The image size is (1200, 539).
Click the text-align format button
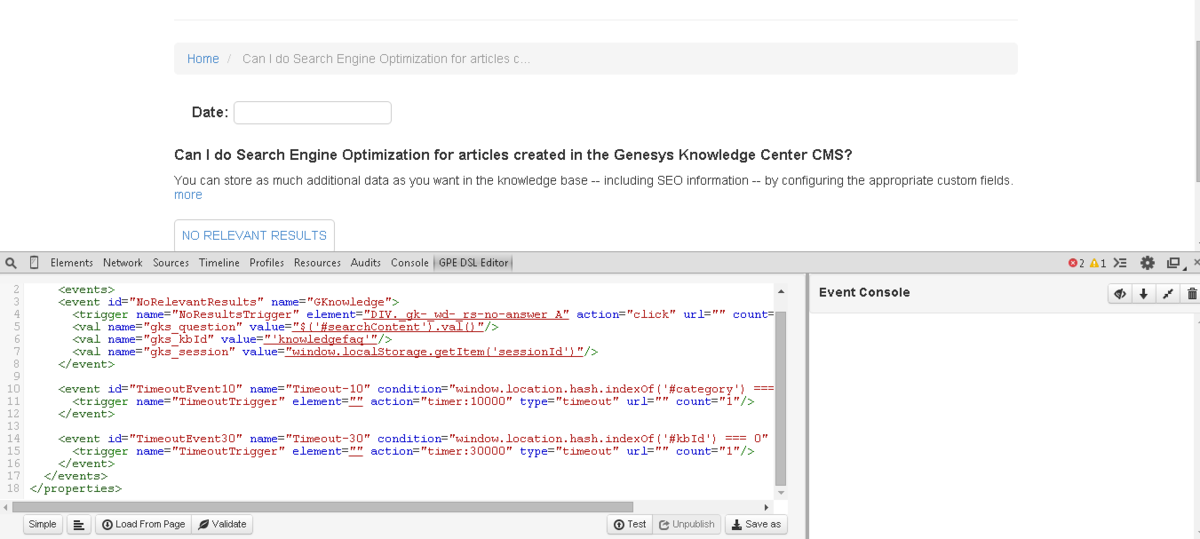click(x=79, y=524)
